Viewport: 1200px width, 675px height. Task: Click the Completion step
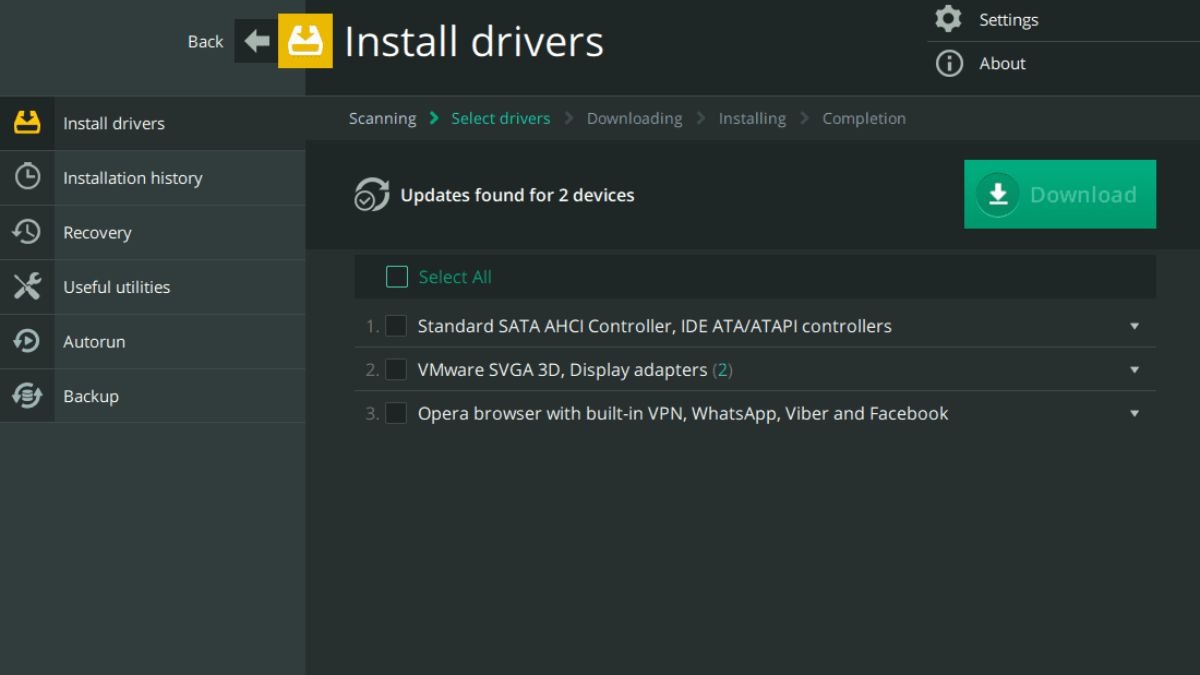[864, 118]
